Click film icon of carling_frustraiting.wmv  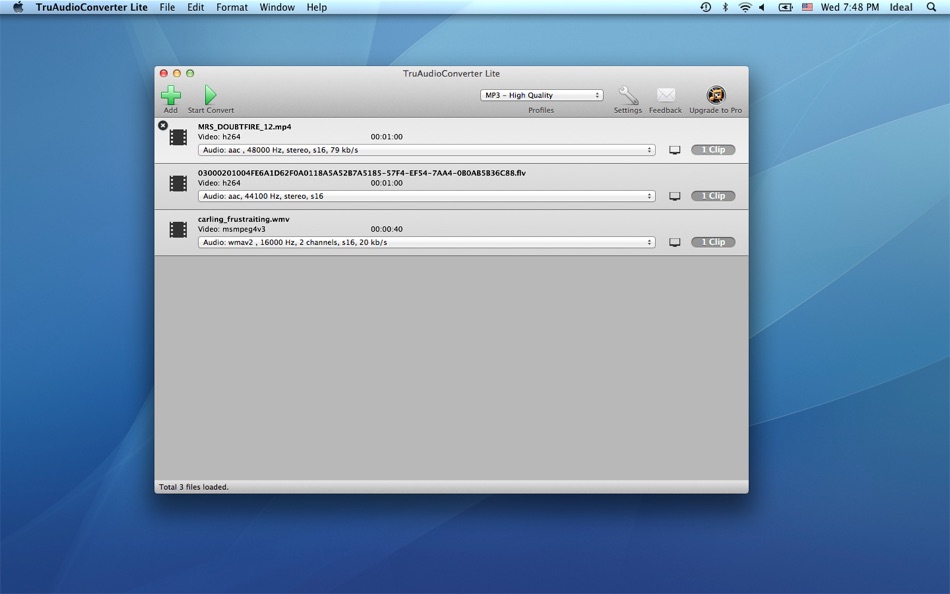click(178, 229)
